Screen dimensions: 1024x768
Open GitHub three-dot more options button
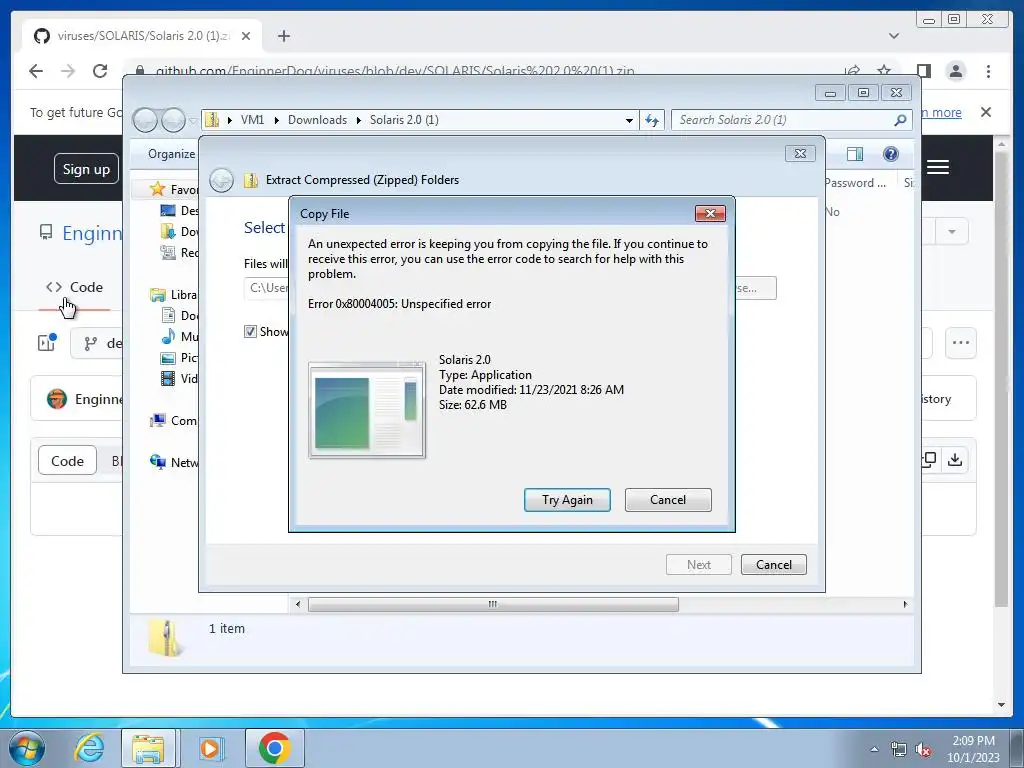pos(961,343)
